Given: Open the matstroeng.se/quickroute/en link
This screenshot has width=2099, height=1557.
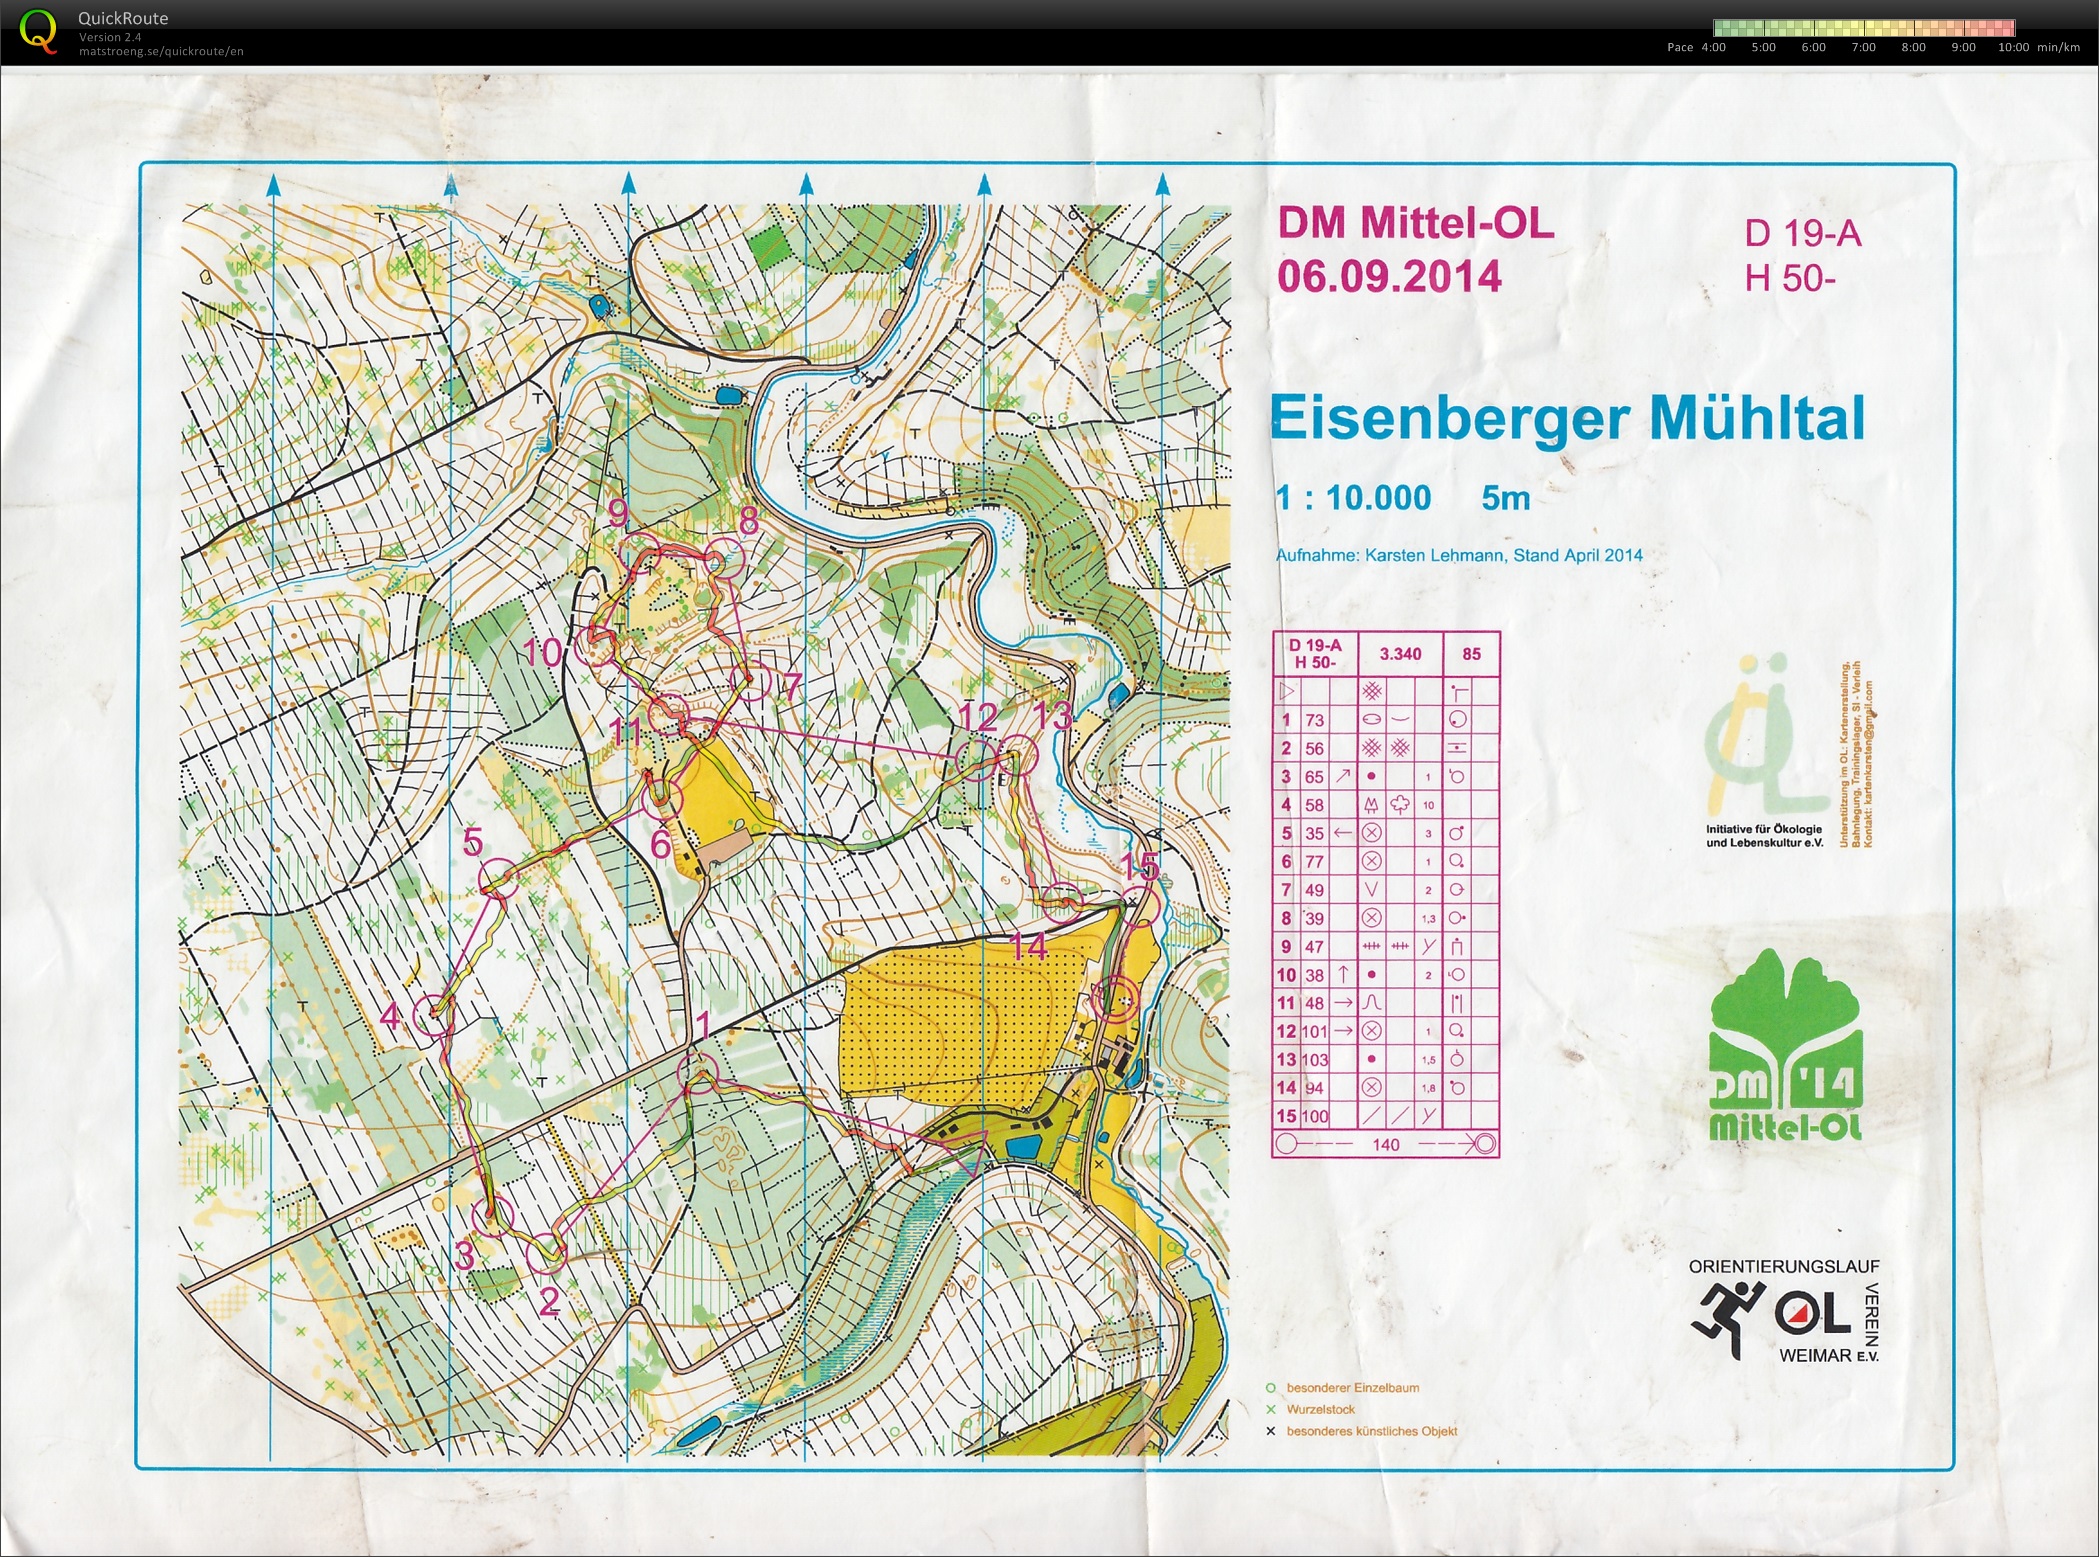Looking at the screenshot, I should coord(161,51).
